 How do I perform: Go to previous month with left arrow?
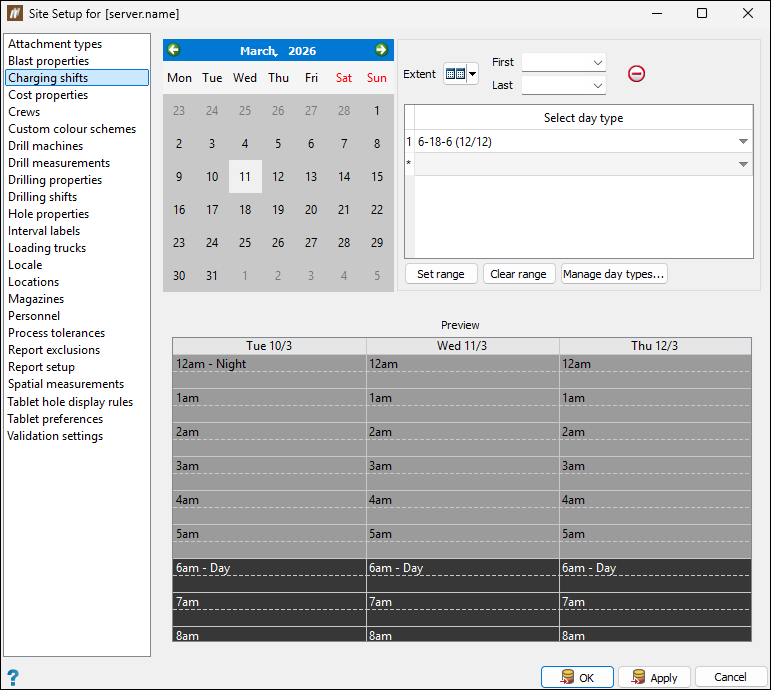click(x=174, y=50)
